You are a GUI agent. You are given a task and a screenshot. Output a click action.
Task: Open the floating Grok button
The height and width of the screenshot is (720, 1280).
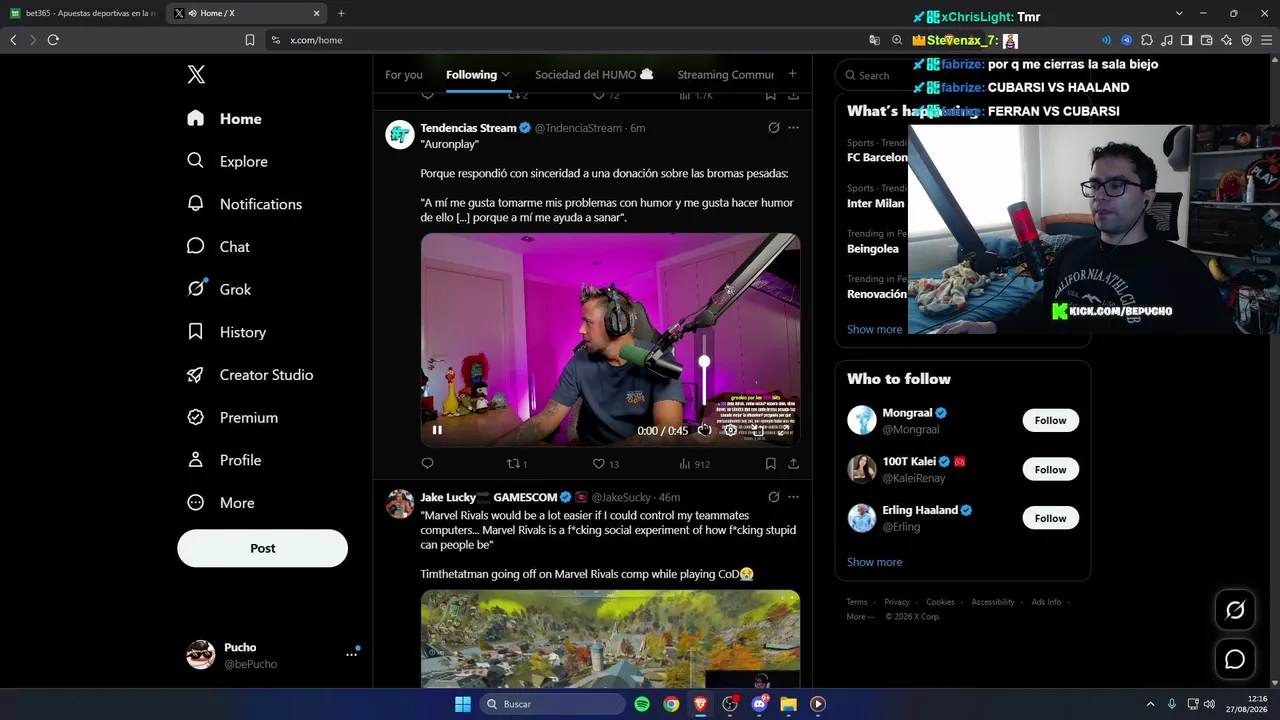tap(1235, 610)
